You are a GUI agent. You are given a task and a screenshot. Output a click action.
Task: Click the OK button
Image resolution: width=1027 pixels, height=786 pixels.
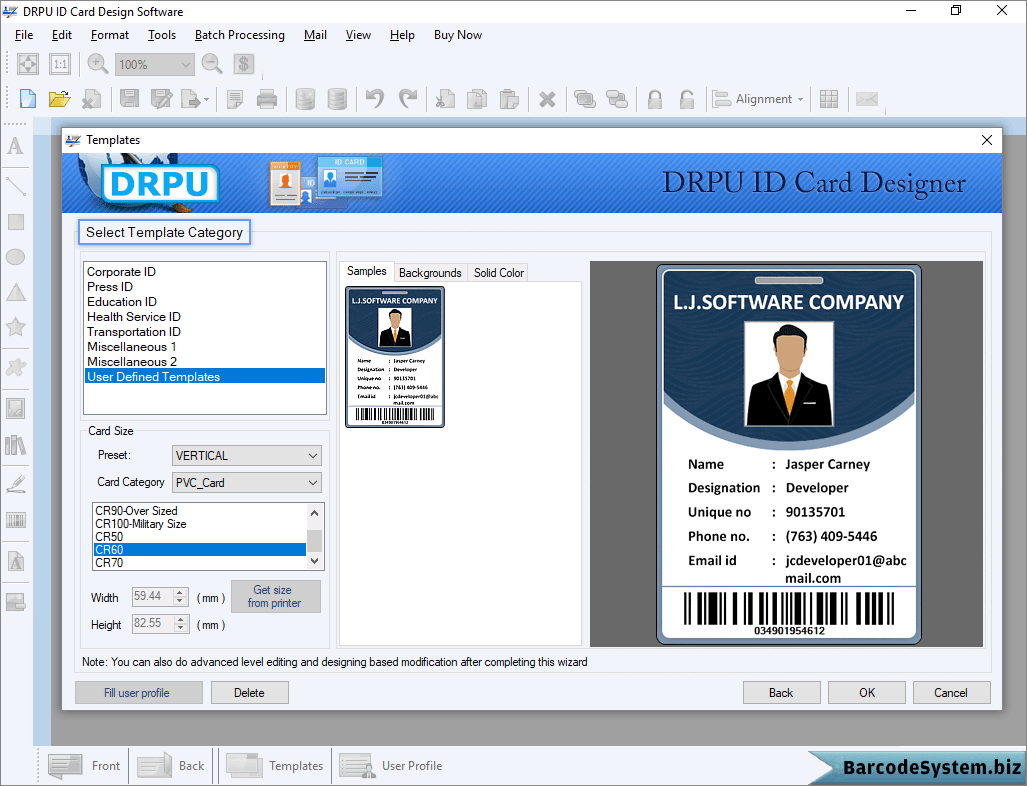867,692
